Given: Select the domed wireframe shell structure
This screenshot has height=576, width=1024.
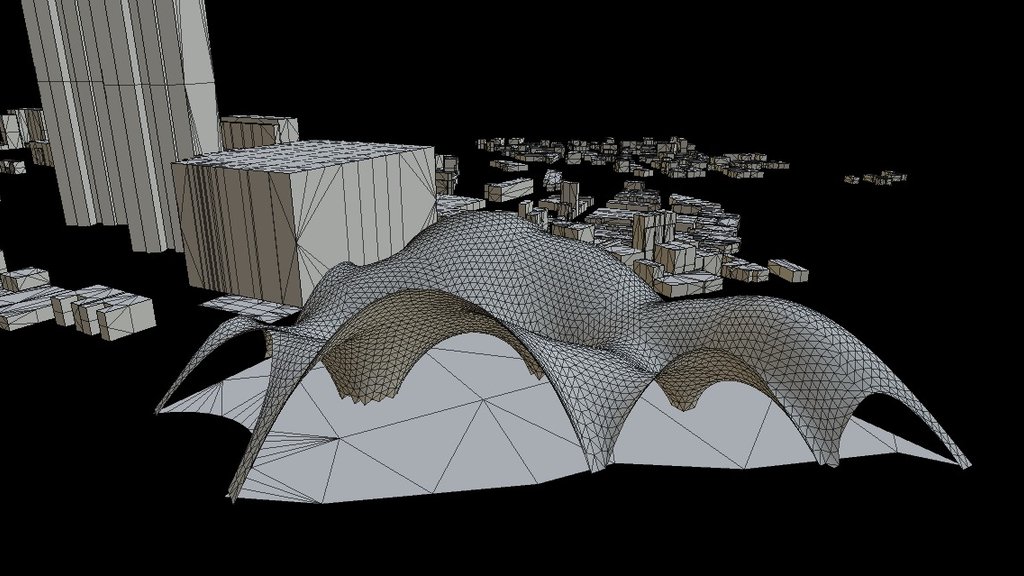Looking at the screenshot, I should point(520,300).
